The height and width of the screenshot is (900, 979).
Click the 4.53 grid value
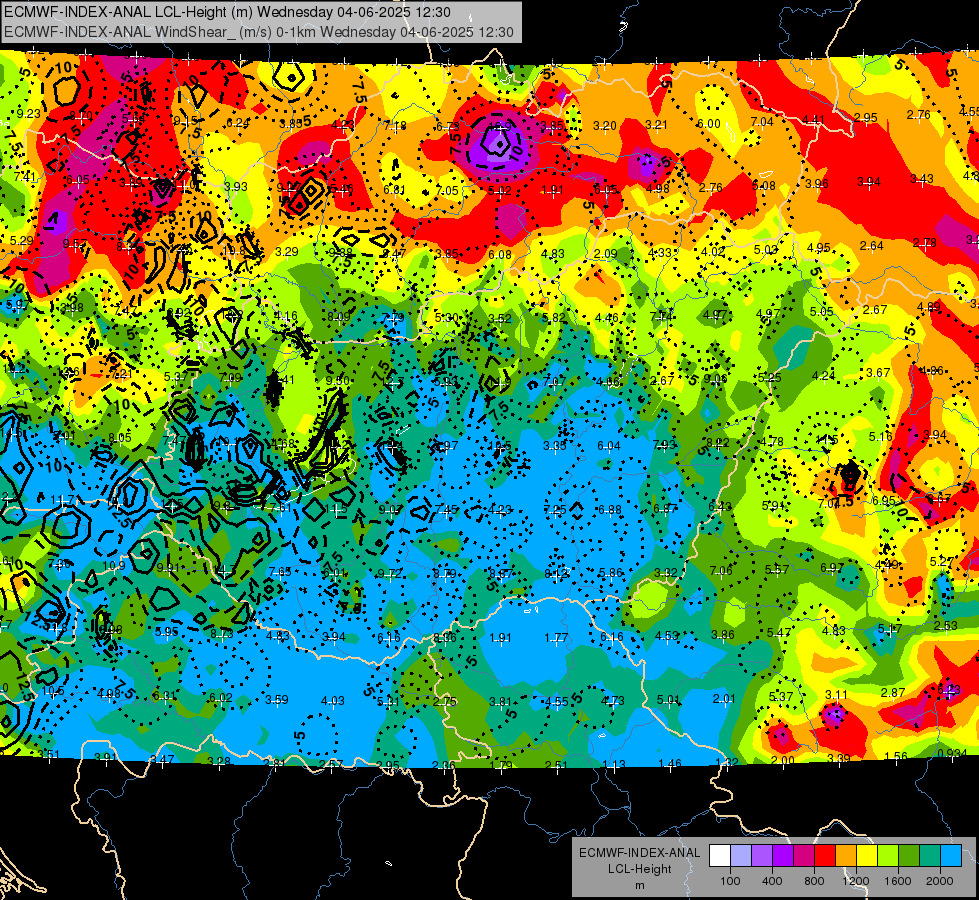tap(667, 636)
